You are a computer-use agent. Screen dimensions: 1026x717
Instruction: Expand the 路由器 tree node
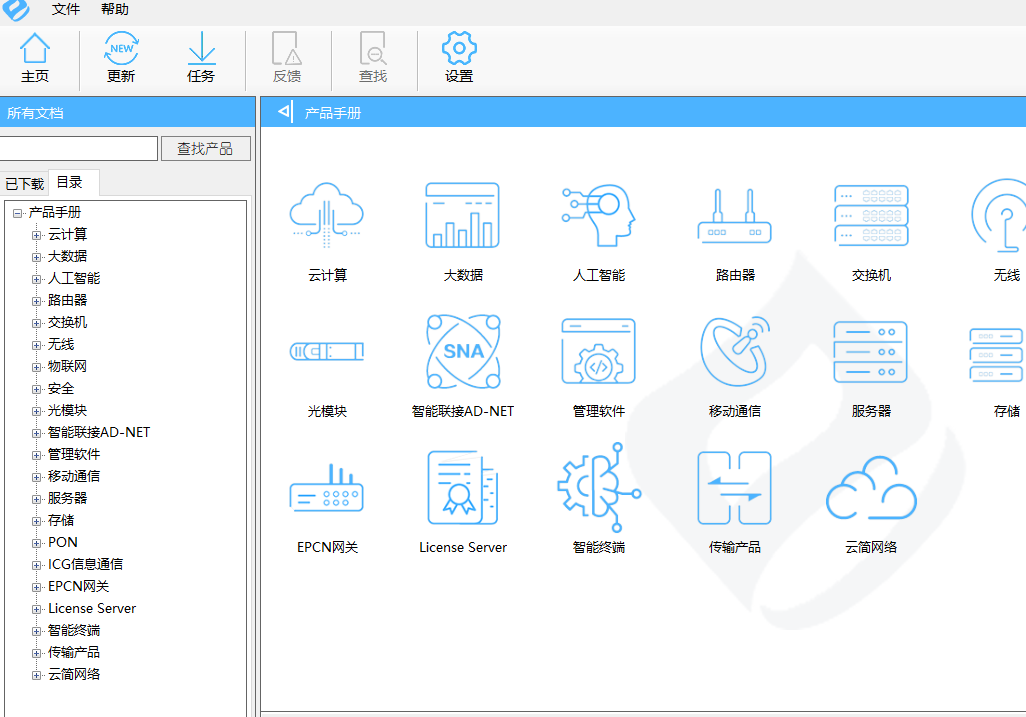pyautogui.click(x=36, y=302)
